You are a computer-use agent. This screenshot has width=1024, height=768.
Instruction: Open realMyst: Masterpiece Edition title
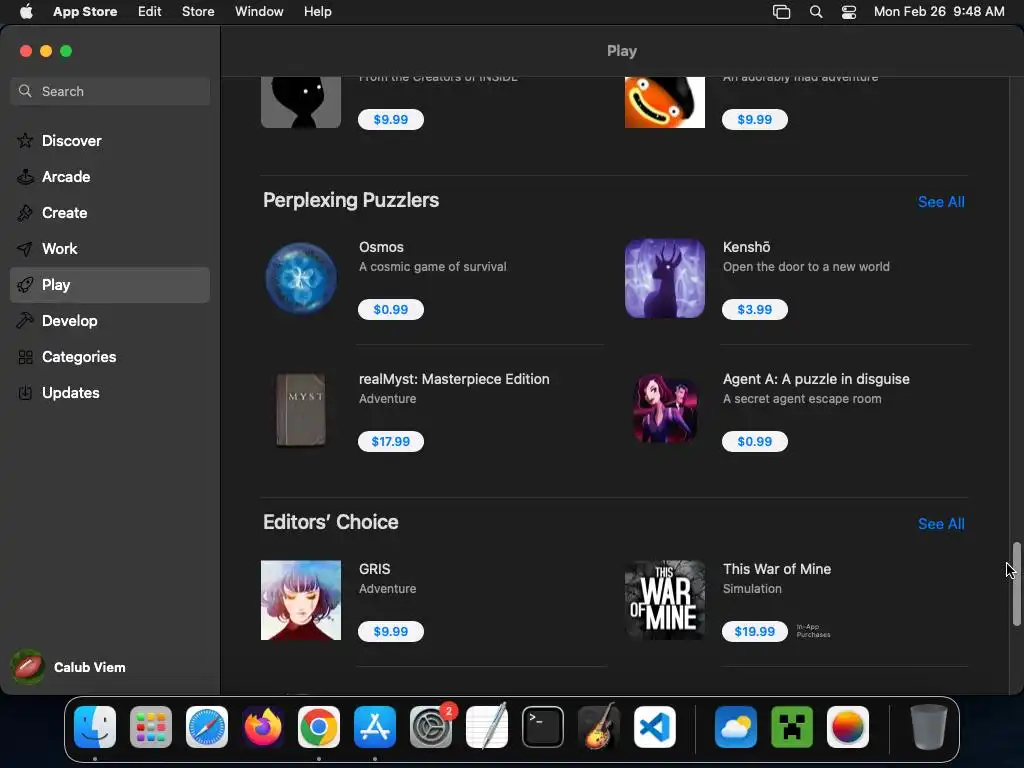pyautogui.click(x=454, y=379)
